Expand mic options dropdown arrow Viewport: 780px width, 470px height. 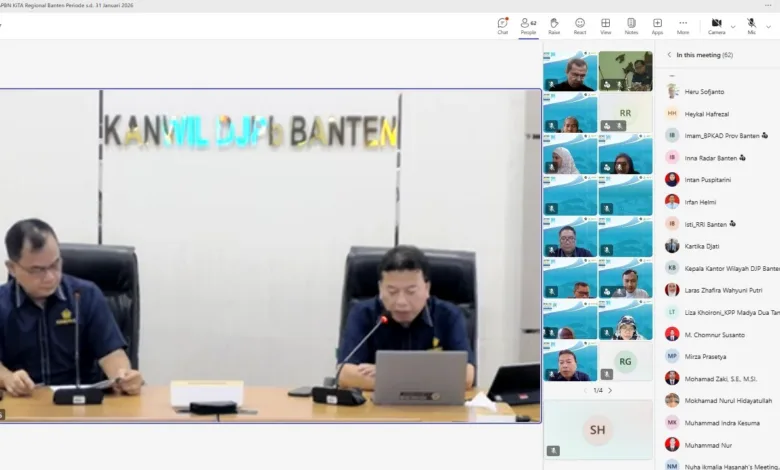point(768,26)
